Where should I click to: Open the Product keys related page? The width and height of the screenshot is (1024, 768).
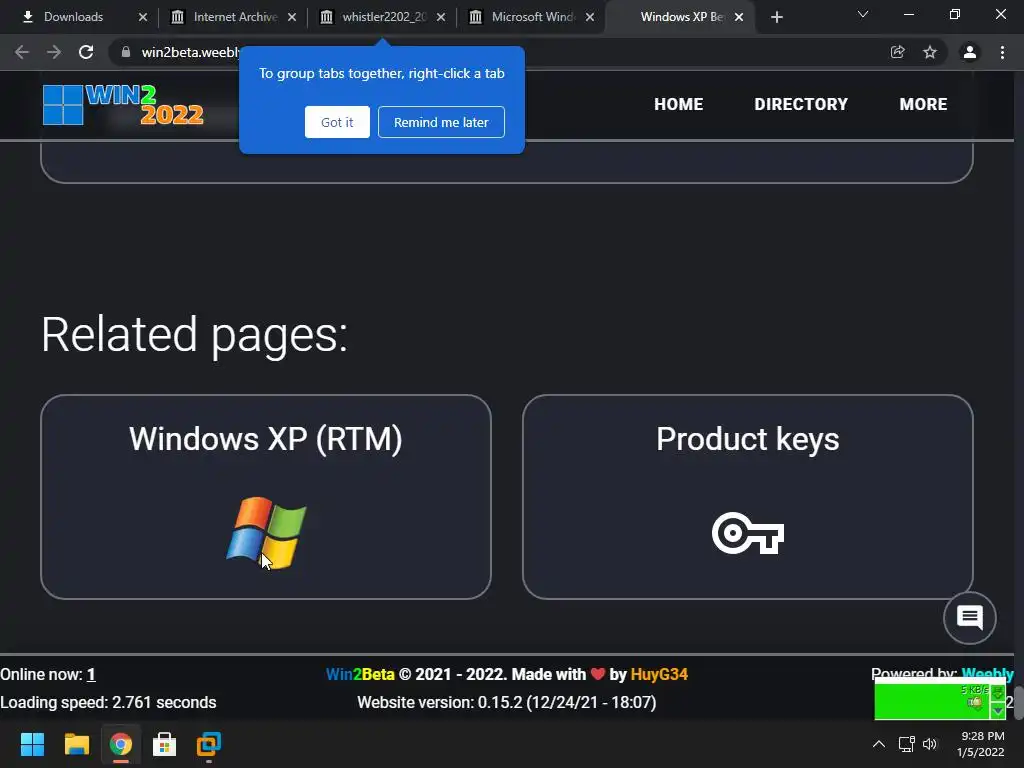[x=748, y=497]
